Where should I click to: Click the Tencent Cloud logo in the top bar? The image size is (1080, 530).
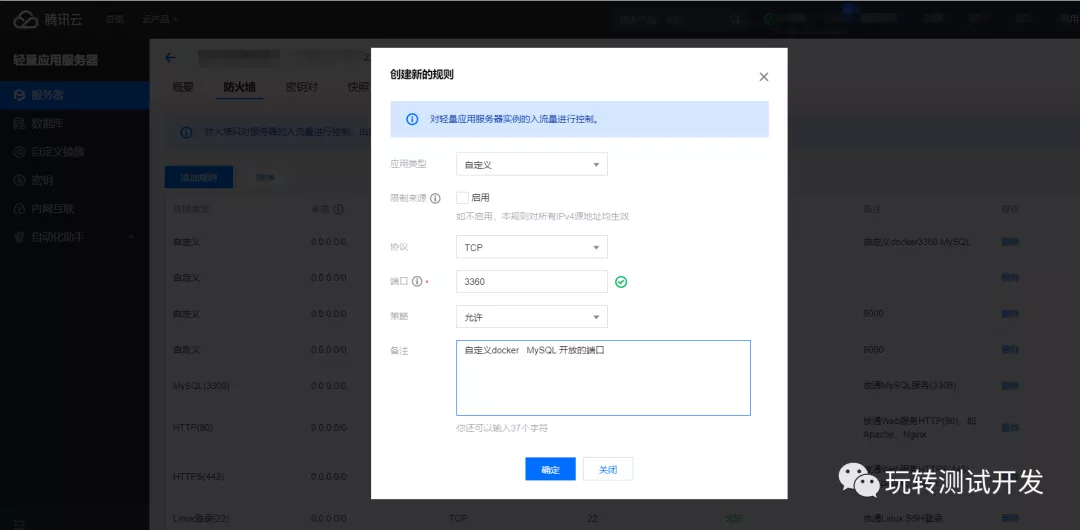pos(25,20)
